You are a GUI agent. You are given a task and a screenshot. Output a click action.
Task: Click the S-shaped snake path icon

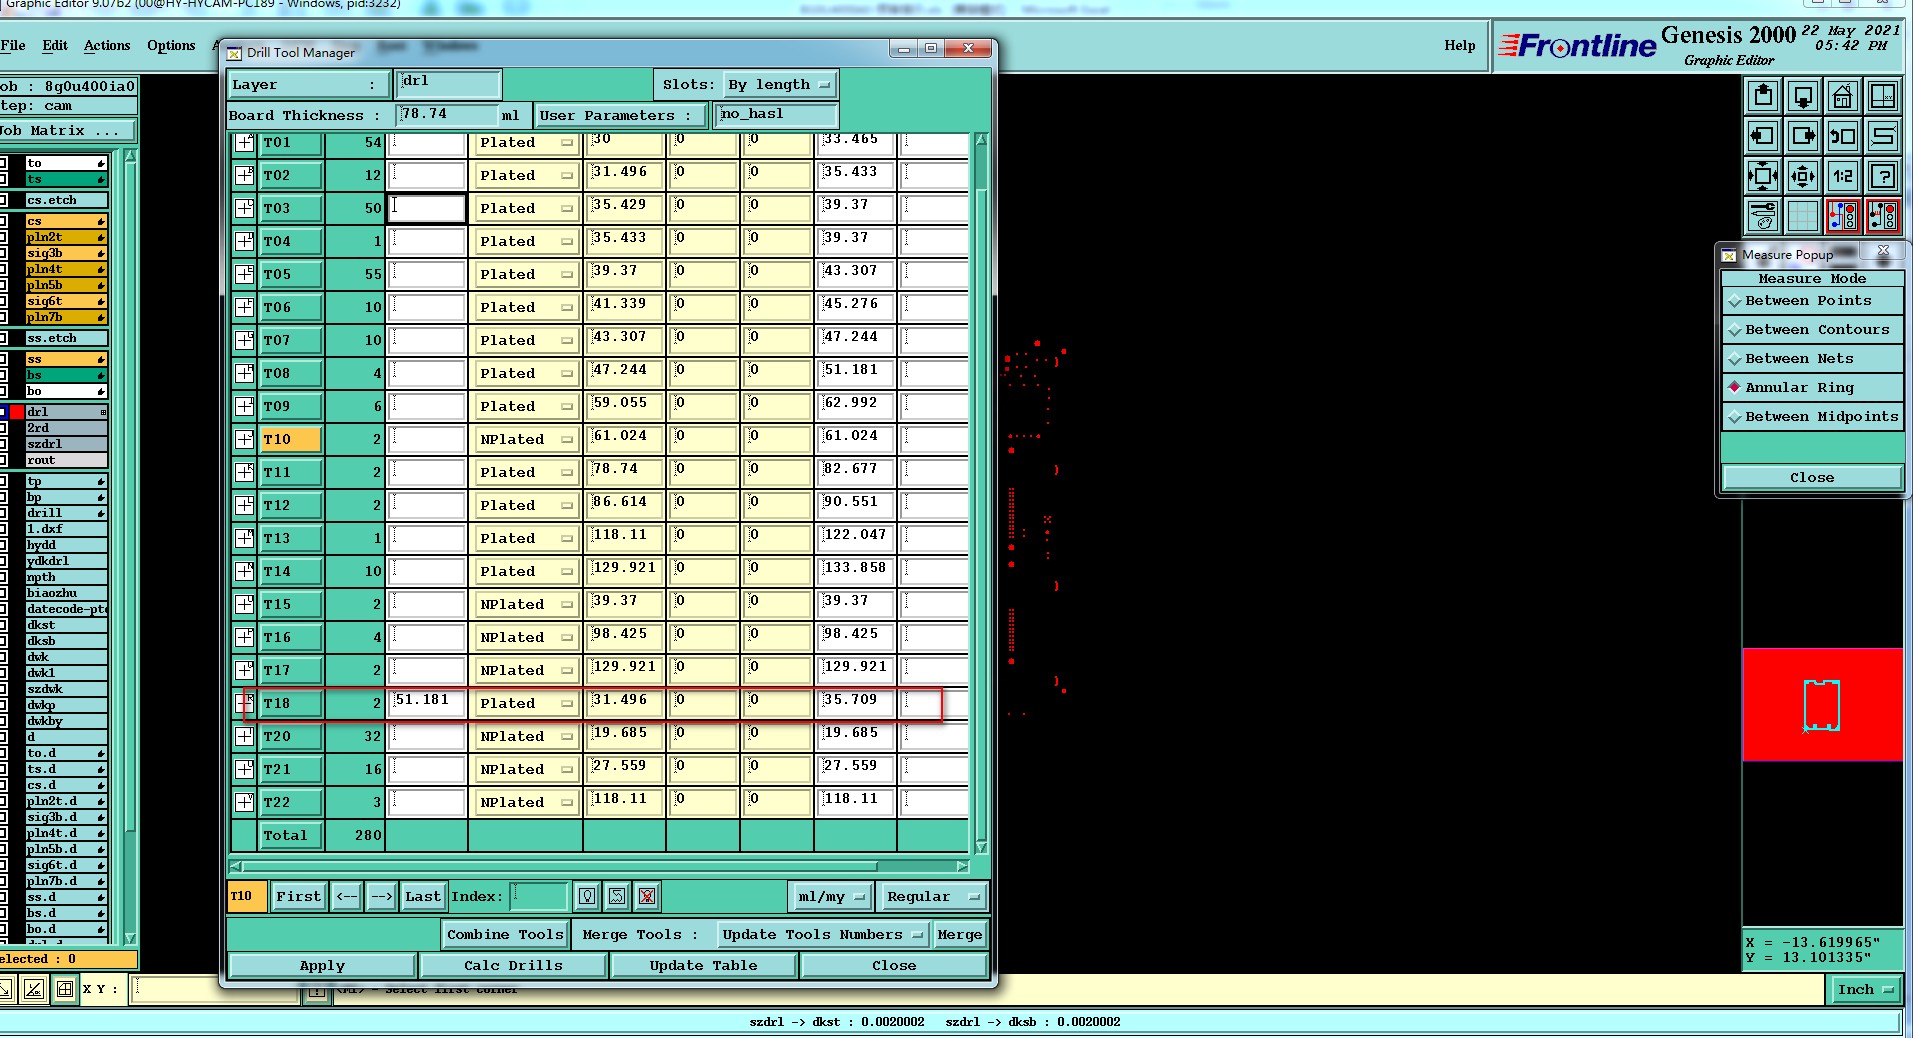click(1883, 136)
